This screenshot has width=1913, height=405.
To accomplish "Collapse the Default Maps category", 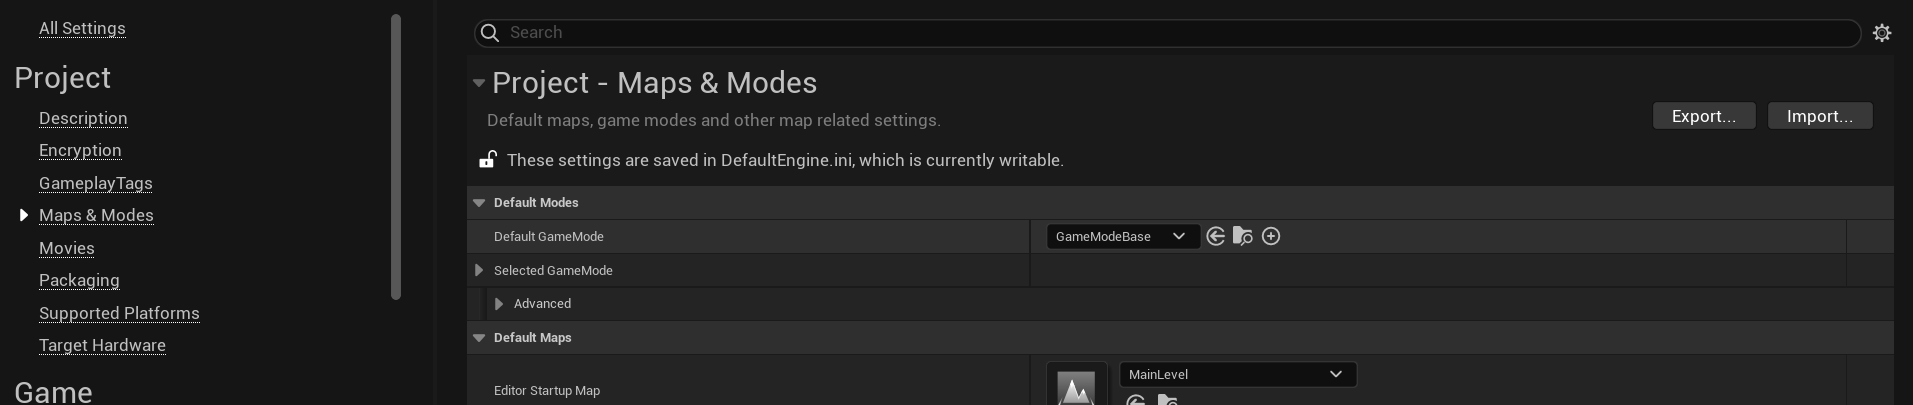I will pos(479,338).
